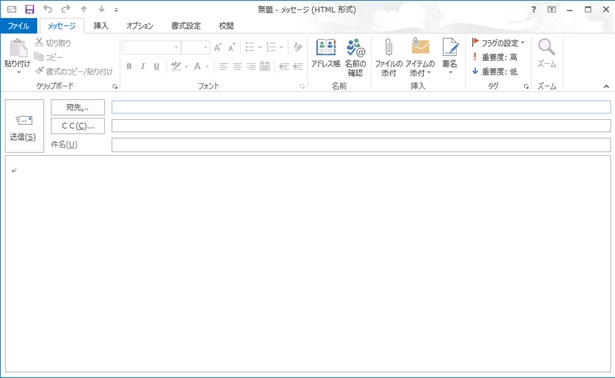Click 名前の確認 check names icon
615x378 pixels.
[x=355, y=57]
